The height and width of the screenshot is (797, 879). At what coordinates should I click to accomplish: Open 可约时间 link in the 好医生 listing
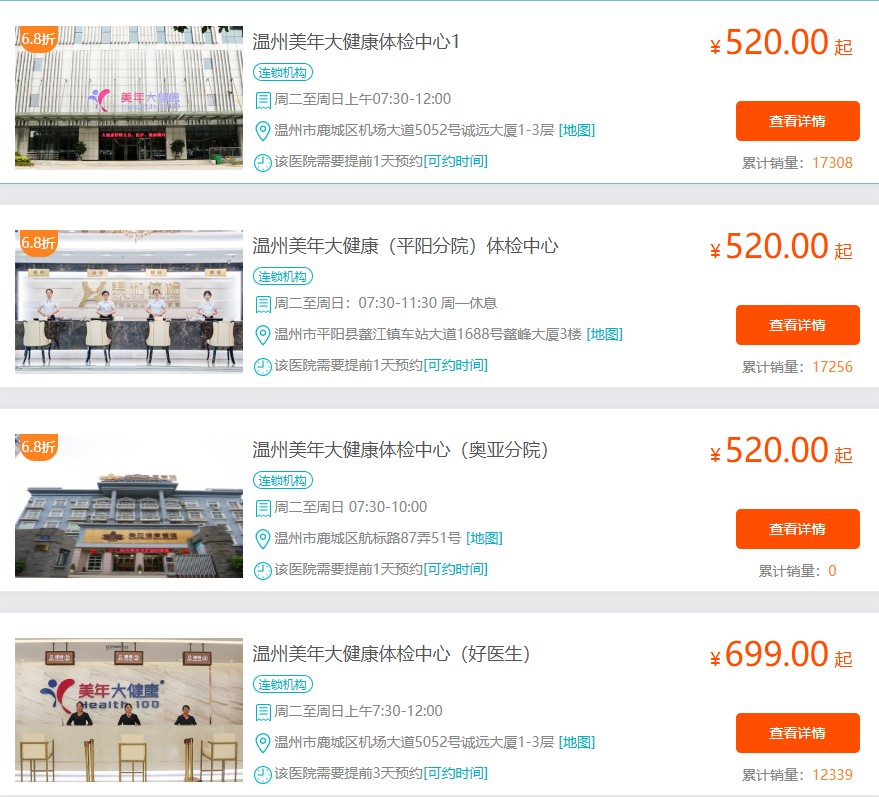456,773
